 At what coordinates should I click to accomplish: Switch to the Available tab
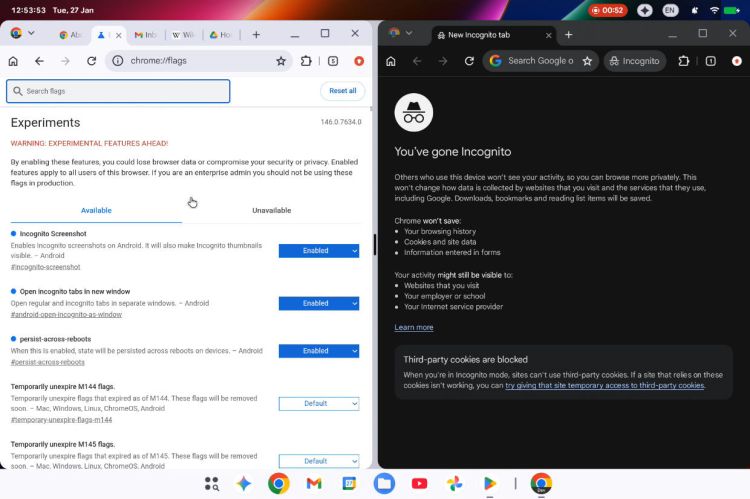pyautogui.click(x=96, y=211)
